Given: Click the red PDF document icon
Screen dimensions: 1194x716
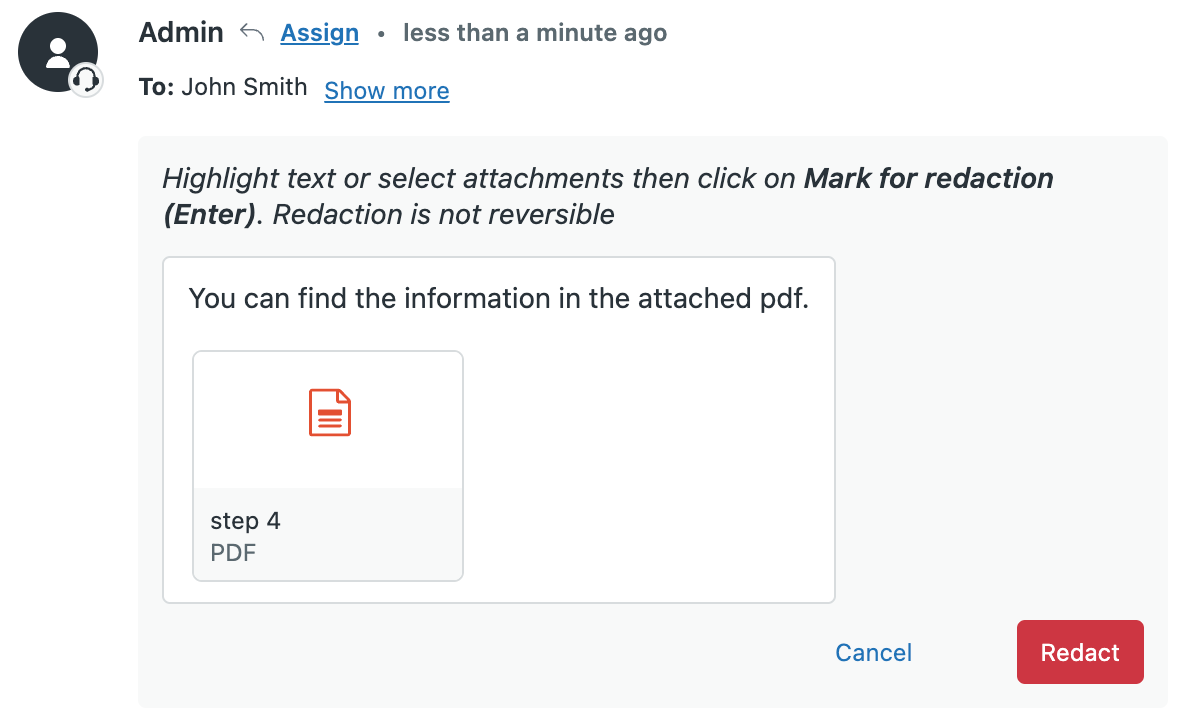Looking at the screenshot, I should (x=330, y=412).
